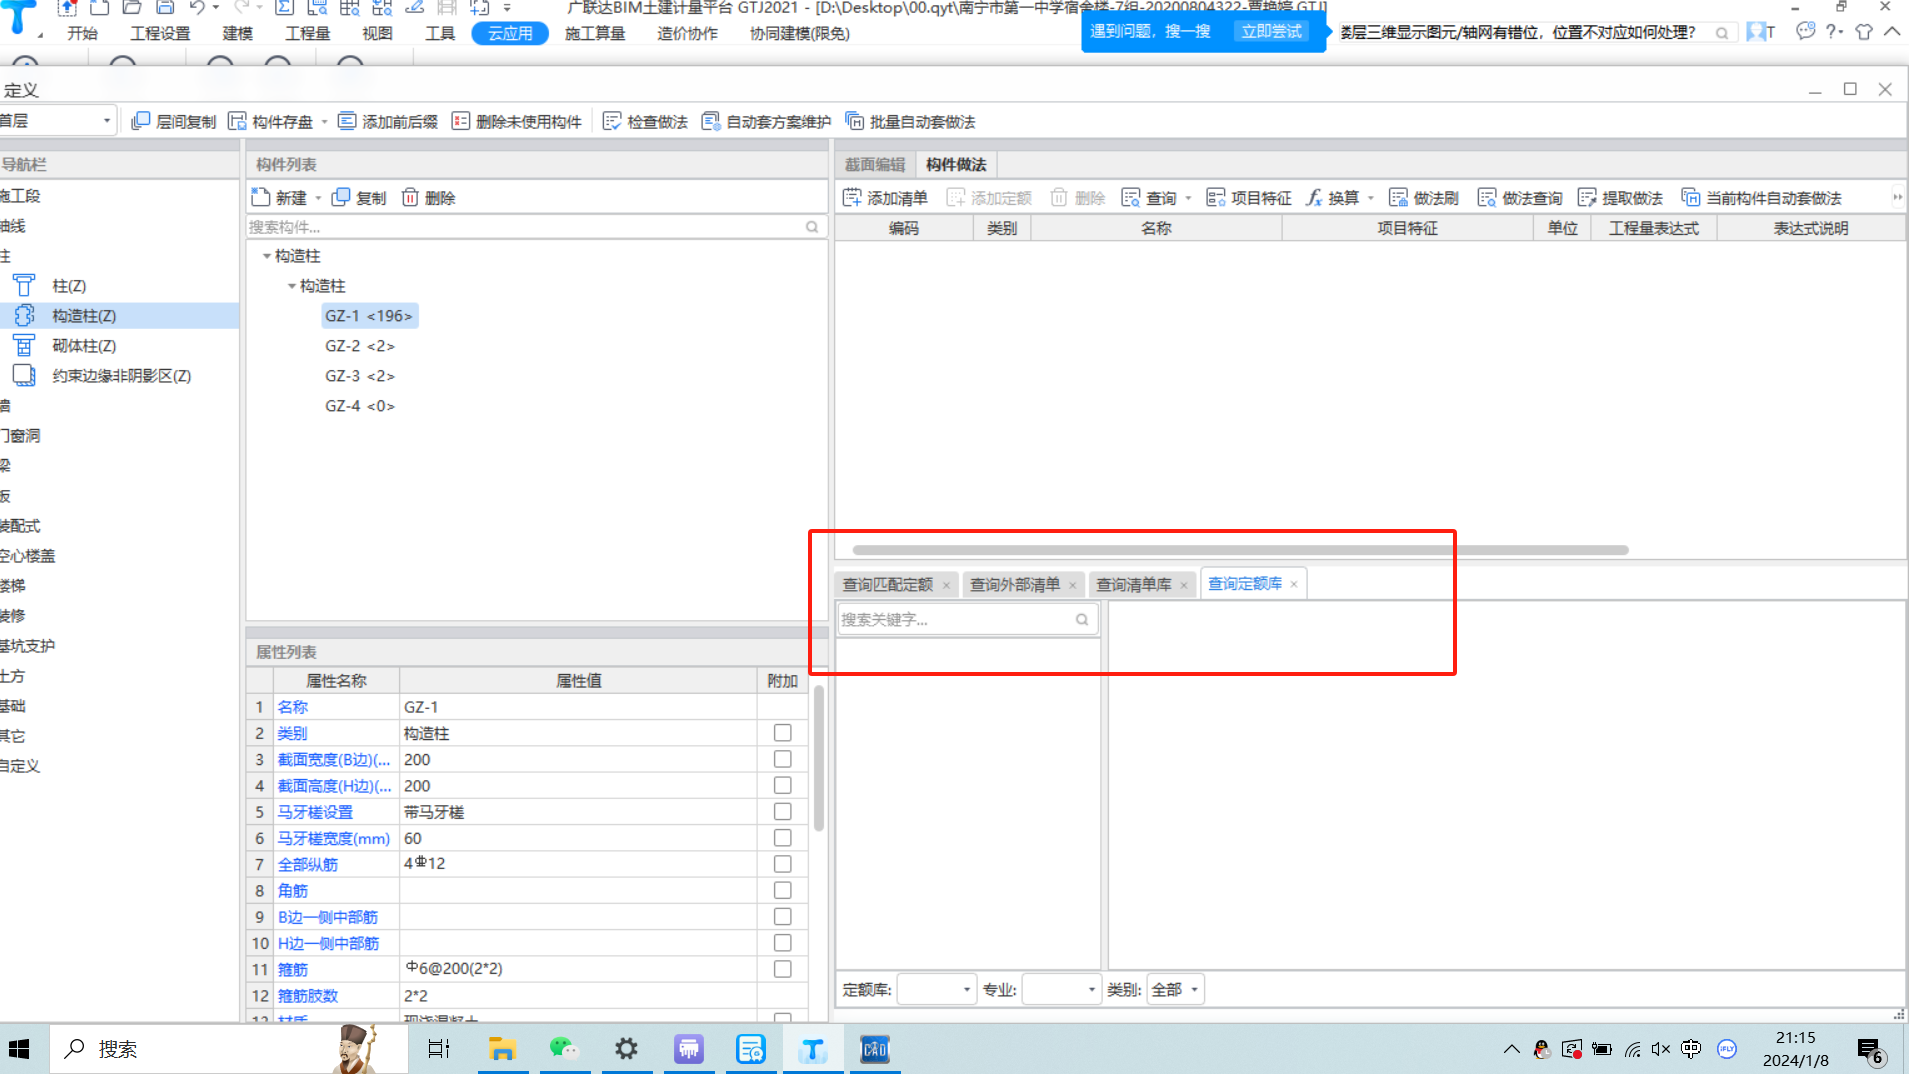
Task: Open the 类别 全部 dropdown
Action: [1175, 990]
